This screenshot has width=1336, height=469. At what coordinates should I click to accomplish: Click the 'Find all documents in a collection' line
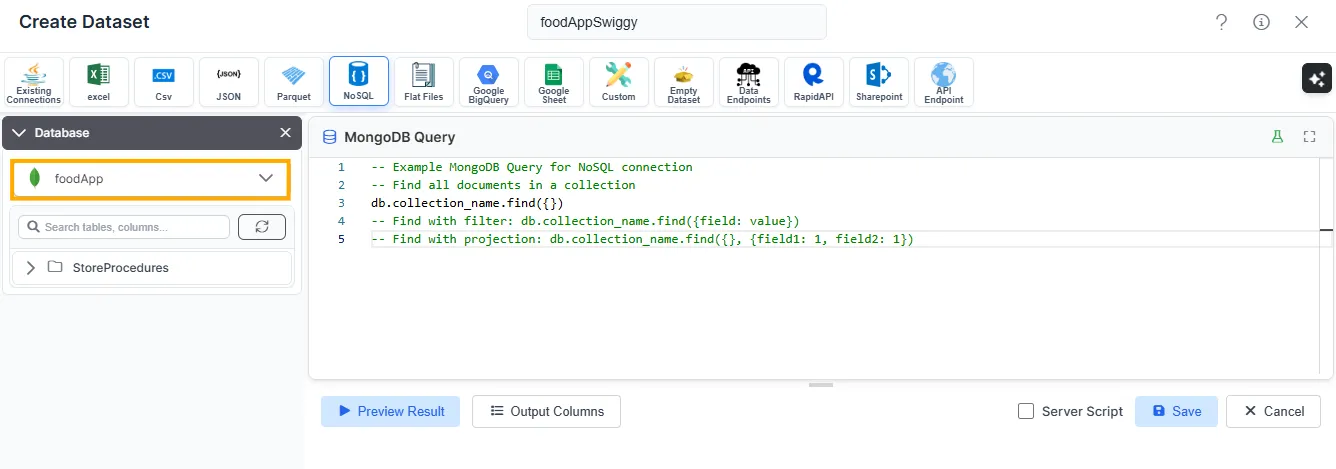(503, 185)
